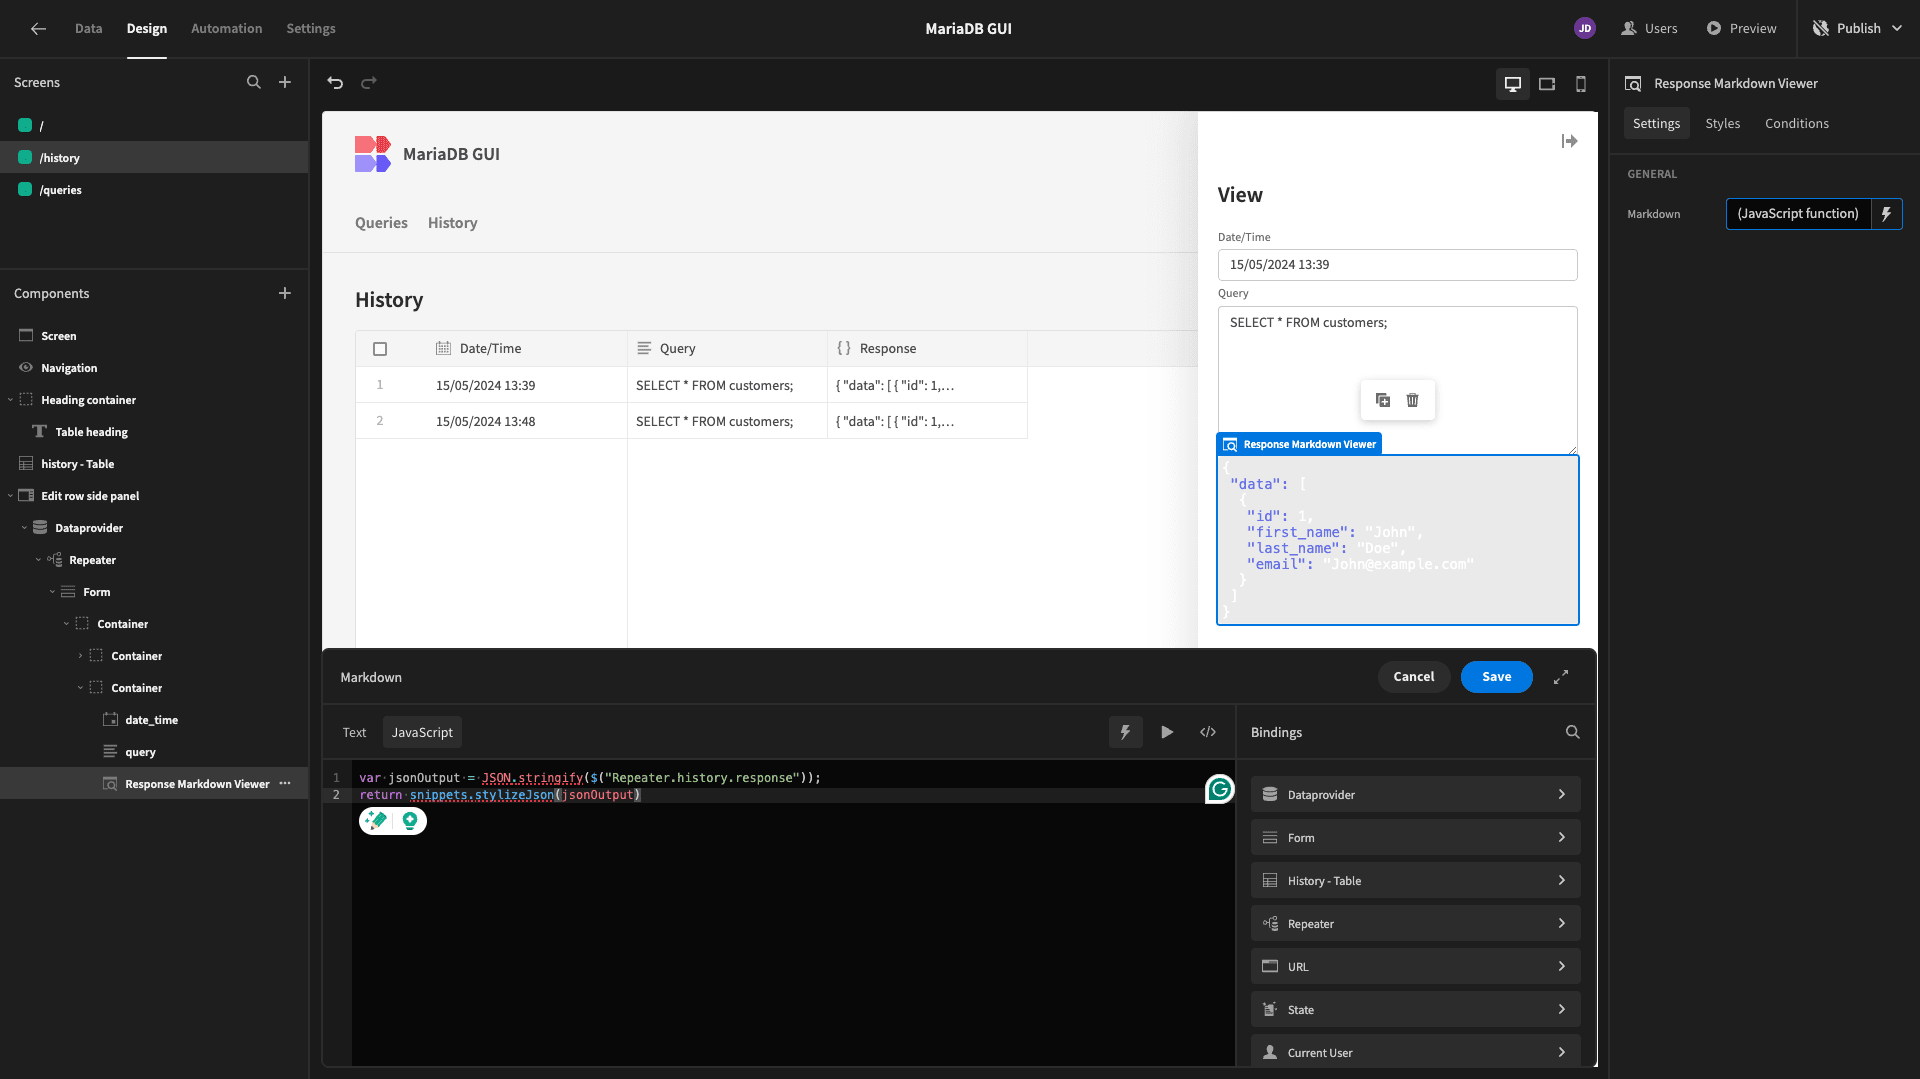Image resolution: width=1920 pixels, height=1079 pixels.
Task: Click the redo arrow icon
Action: coord(369,83)
